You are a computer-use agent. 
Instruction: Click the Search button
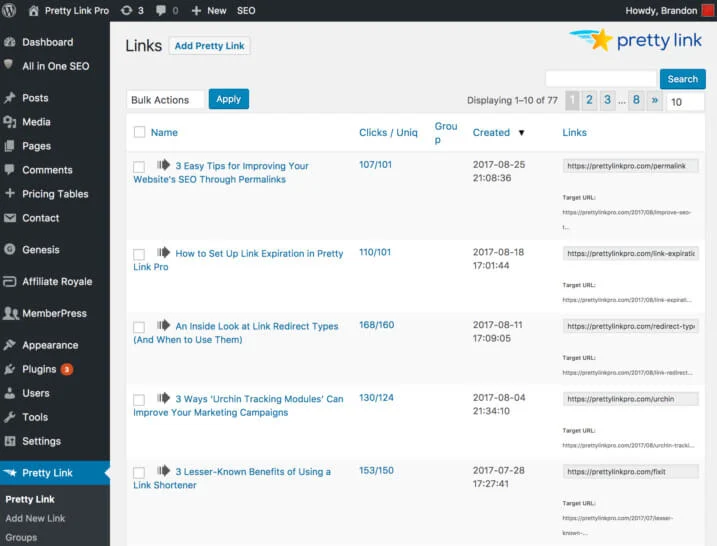[683, 79]
